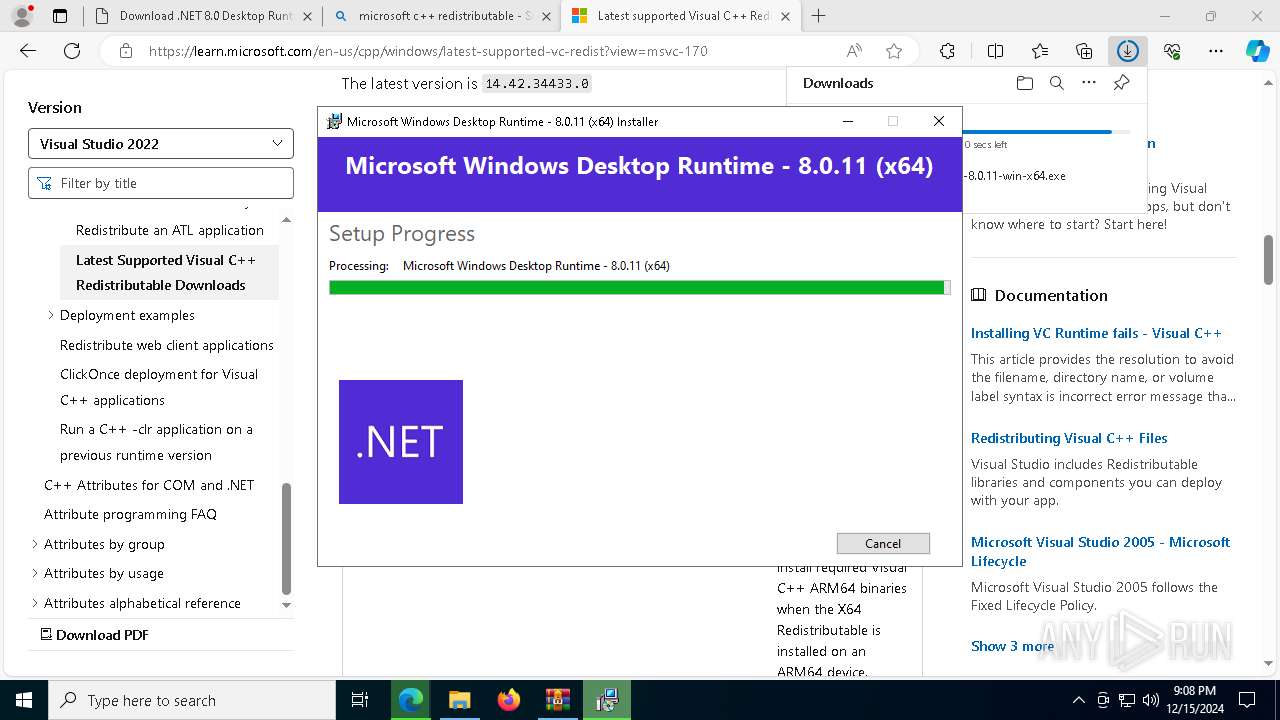The height and width of the screenshot is (720, 1280).
Task: Click the setup progress bar in installer
Action: [x=639, y=288]
